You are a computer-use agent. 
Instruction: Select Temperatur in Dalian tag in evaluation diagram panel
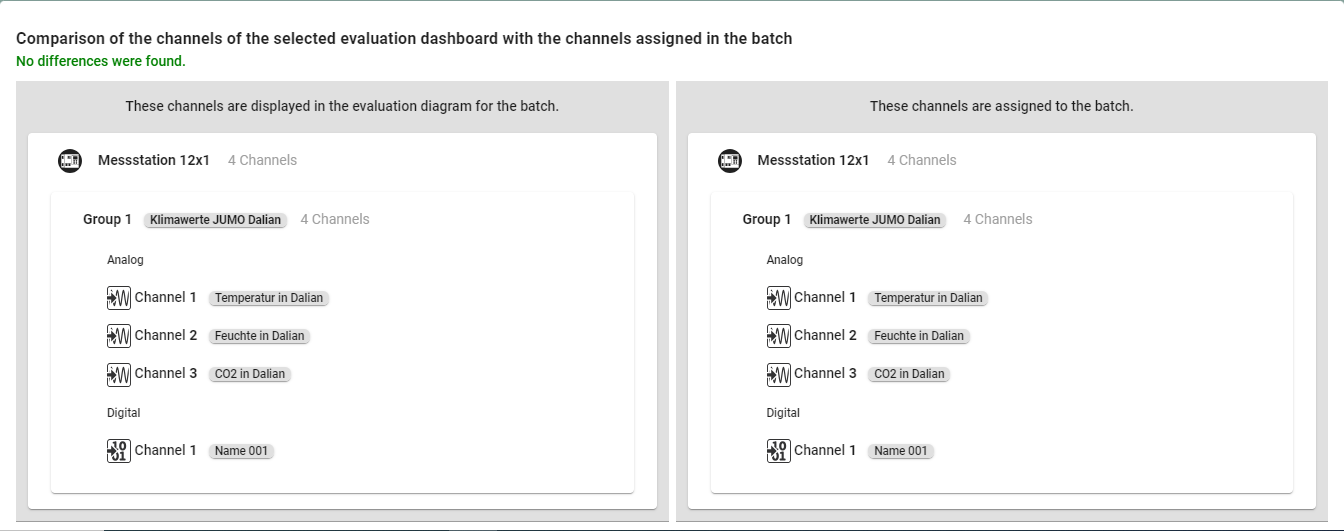[x=269, y=298]
